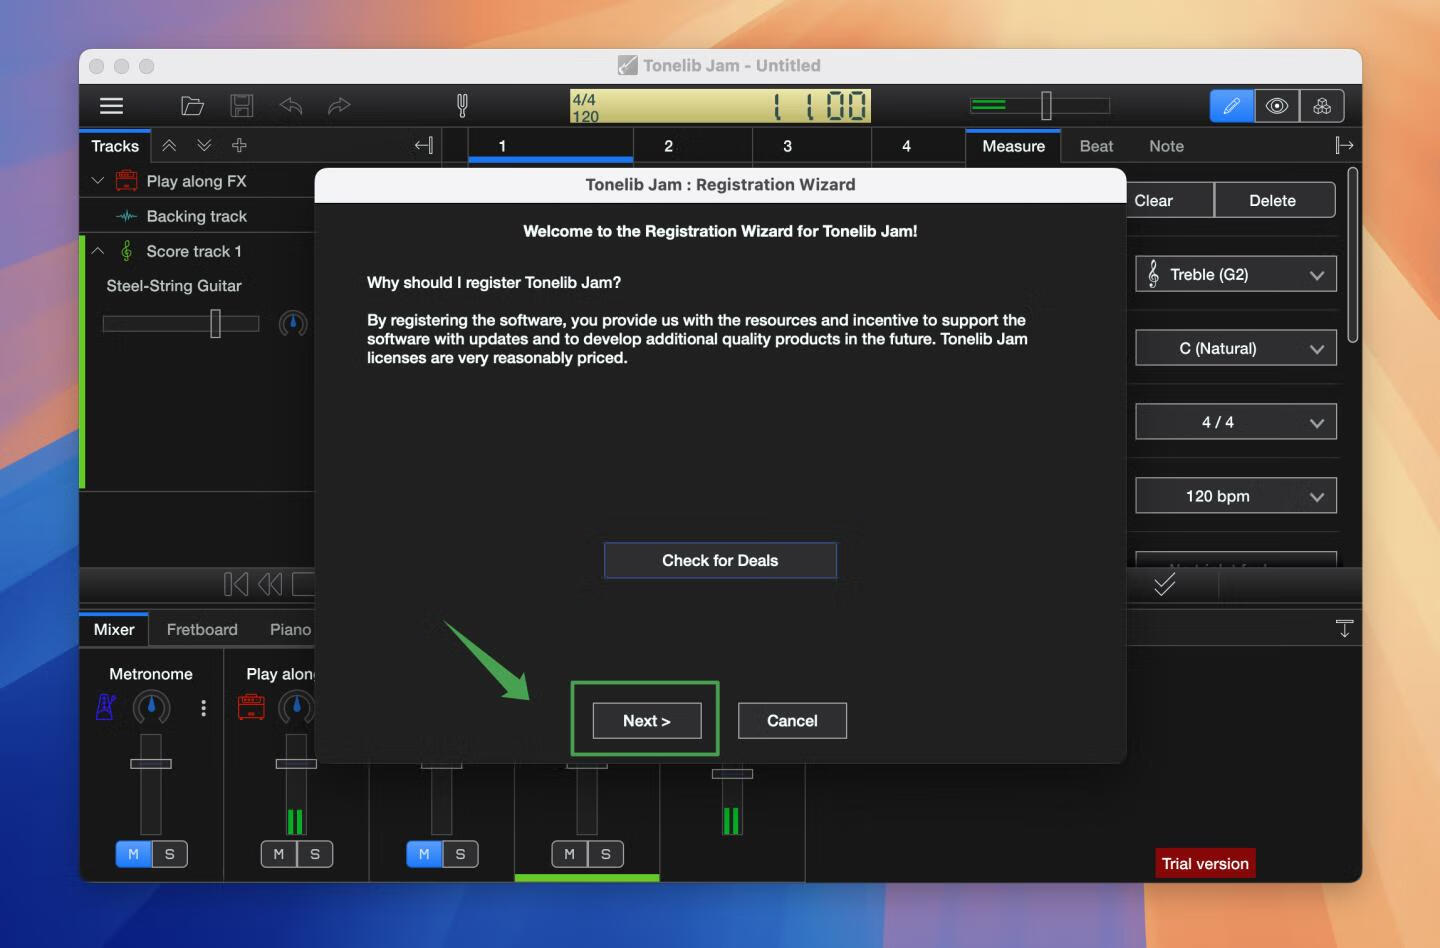1440x948 pixels.
Task: Open the Treble (G2) clef dropdown
Action: pyautogui.click(x=1236, y=274)
